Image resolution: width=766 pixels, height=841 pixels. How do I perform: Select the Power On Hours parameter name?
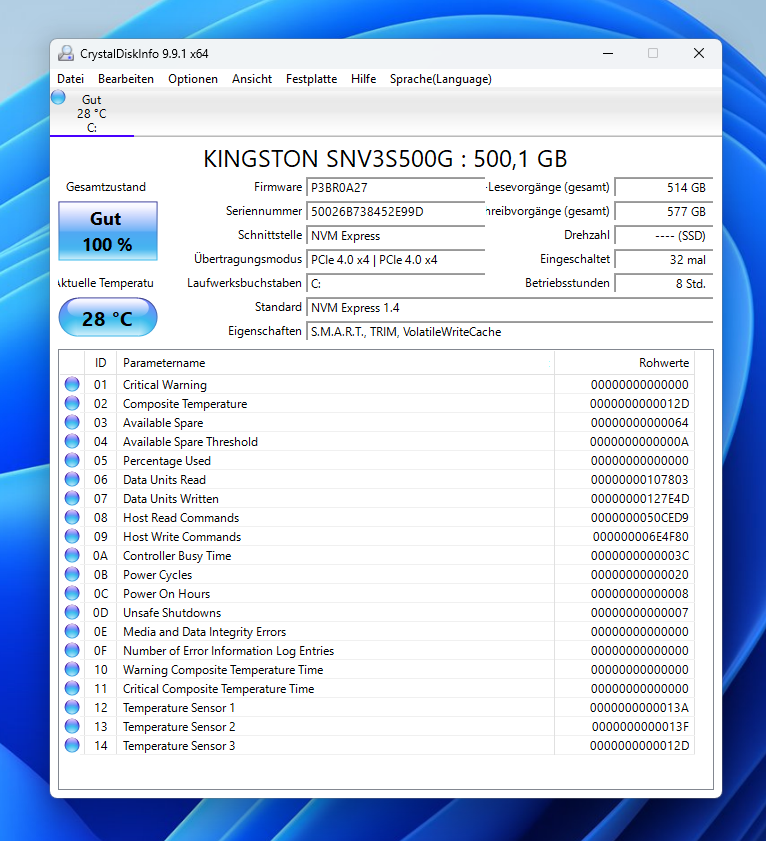point(166,594)
